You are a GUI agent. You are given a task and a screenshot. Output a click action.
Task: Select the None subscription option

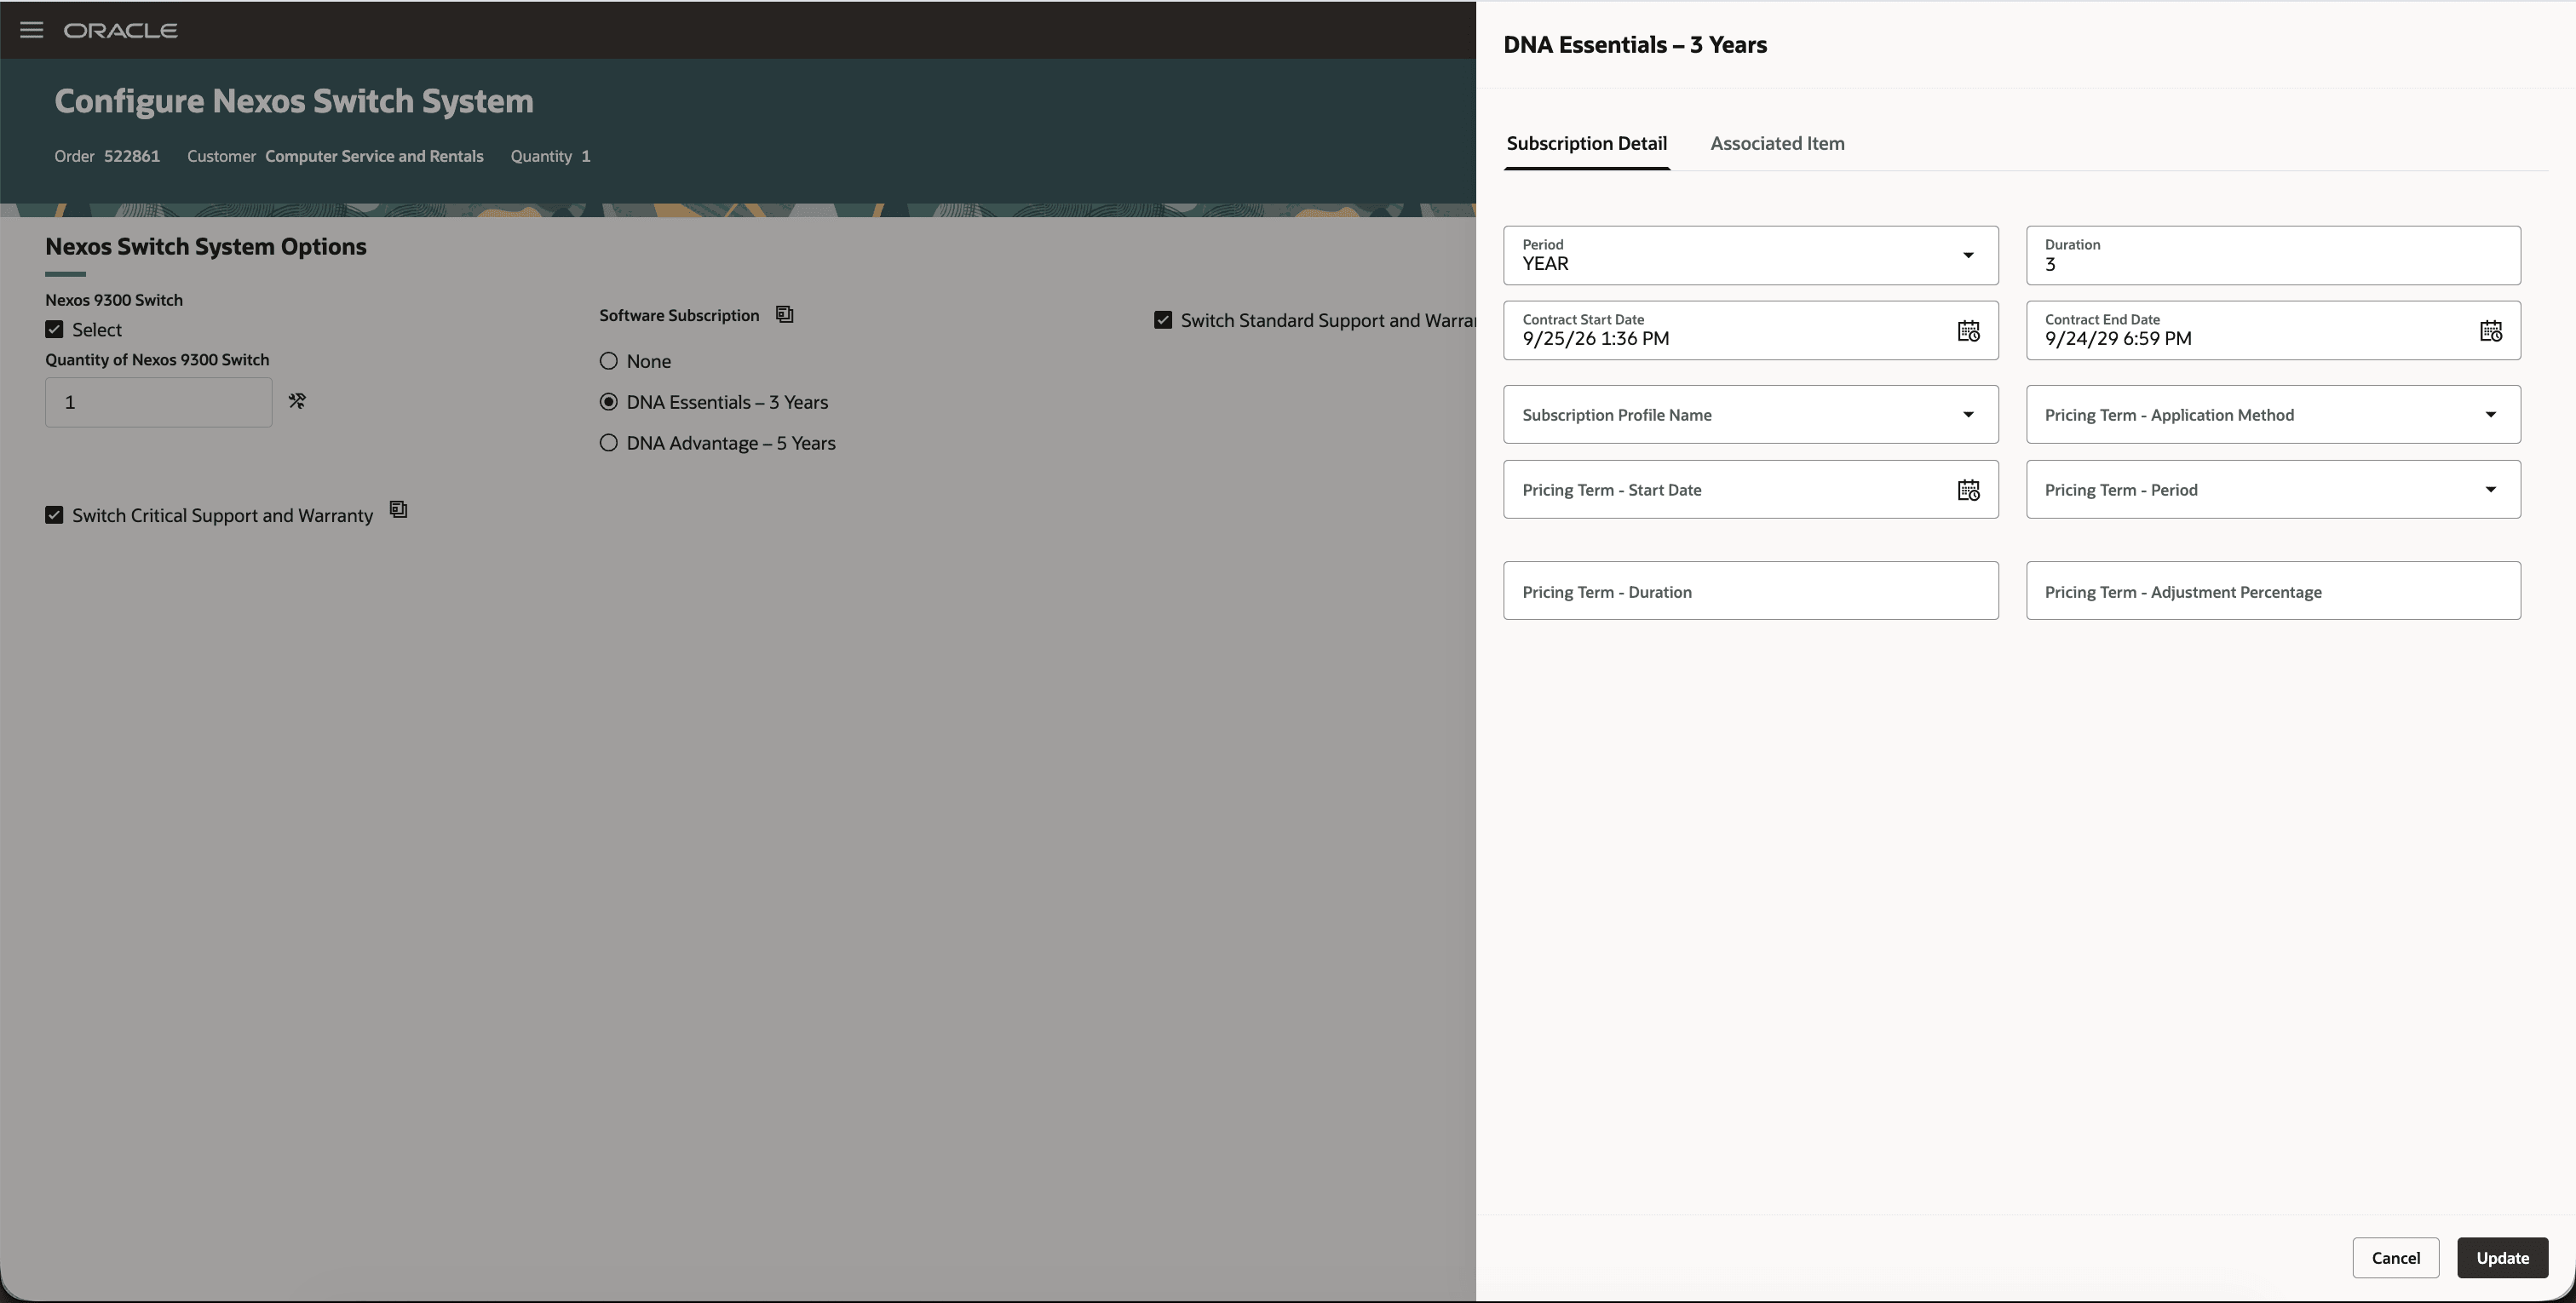(x=608, y=361)
